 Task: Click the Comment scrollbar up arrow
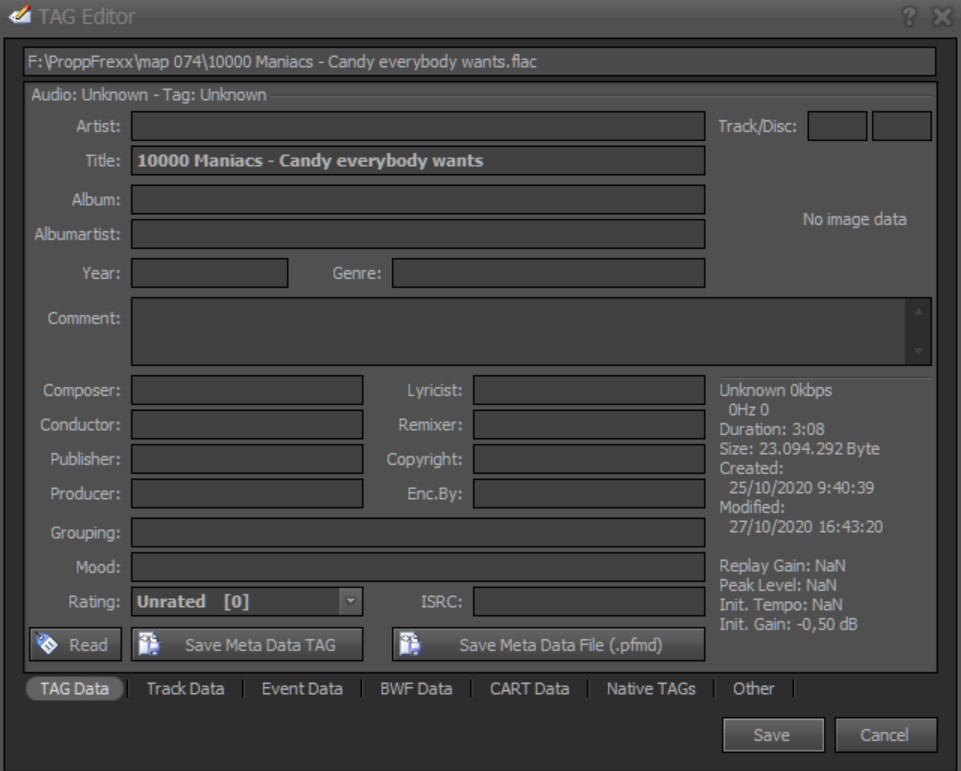point(918,311)
